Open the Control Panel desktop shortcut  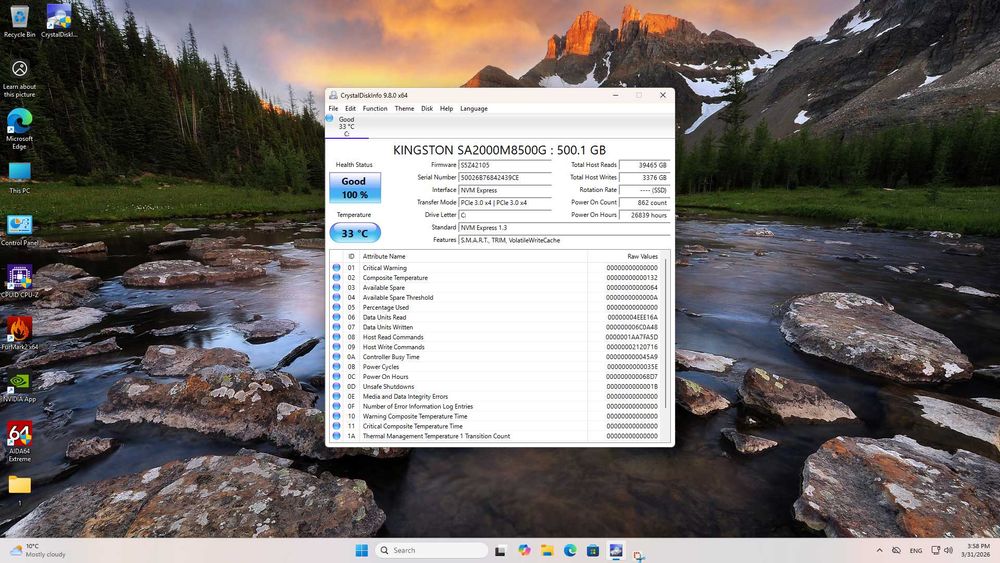pos(19,230)
